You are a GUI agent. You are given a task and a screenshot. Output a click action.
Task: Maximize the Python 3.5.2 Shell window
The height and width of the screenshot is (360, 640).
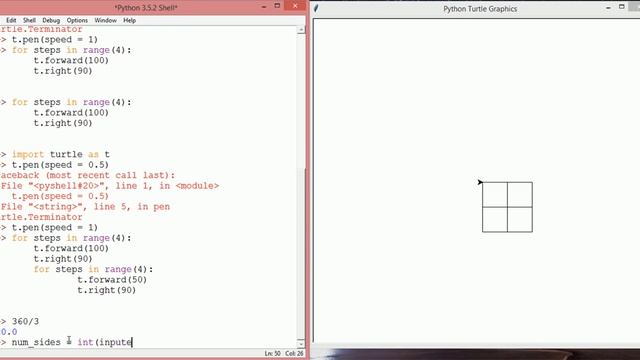277,6
